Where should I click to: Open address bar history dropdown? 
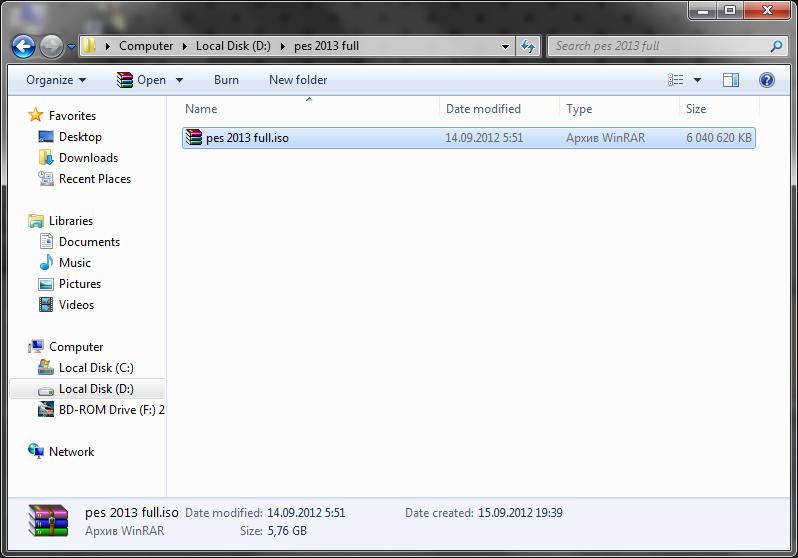[505, 47]
